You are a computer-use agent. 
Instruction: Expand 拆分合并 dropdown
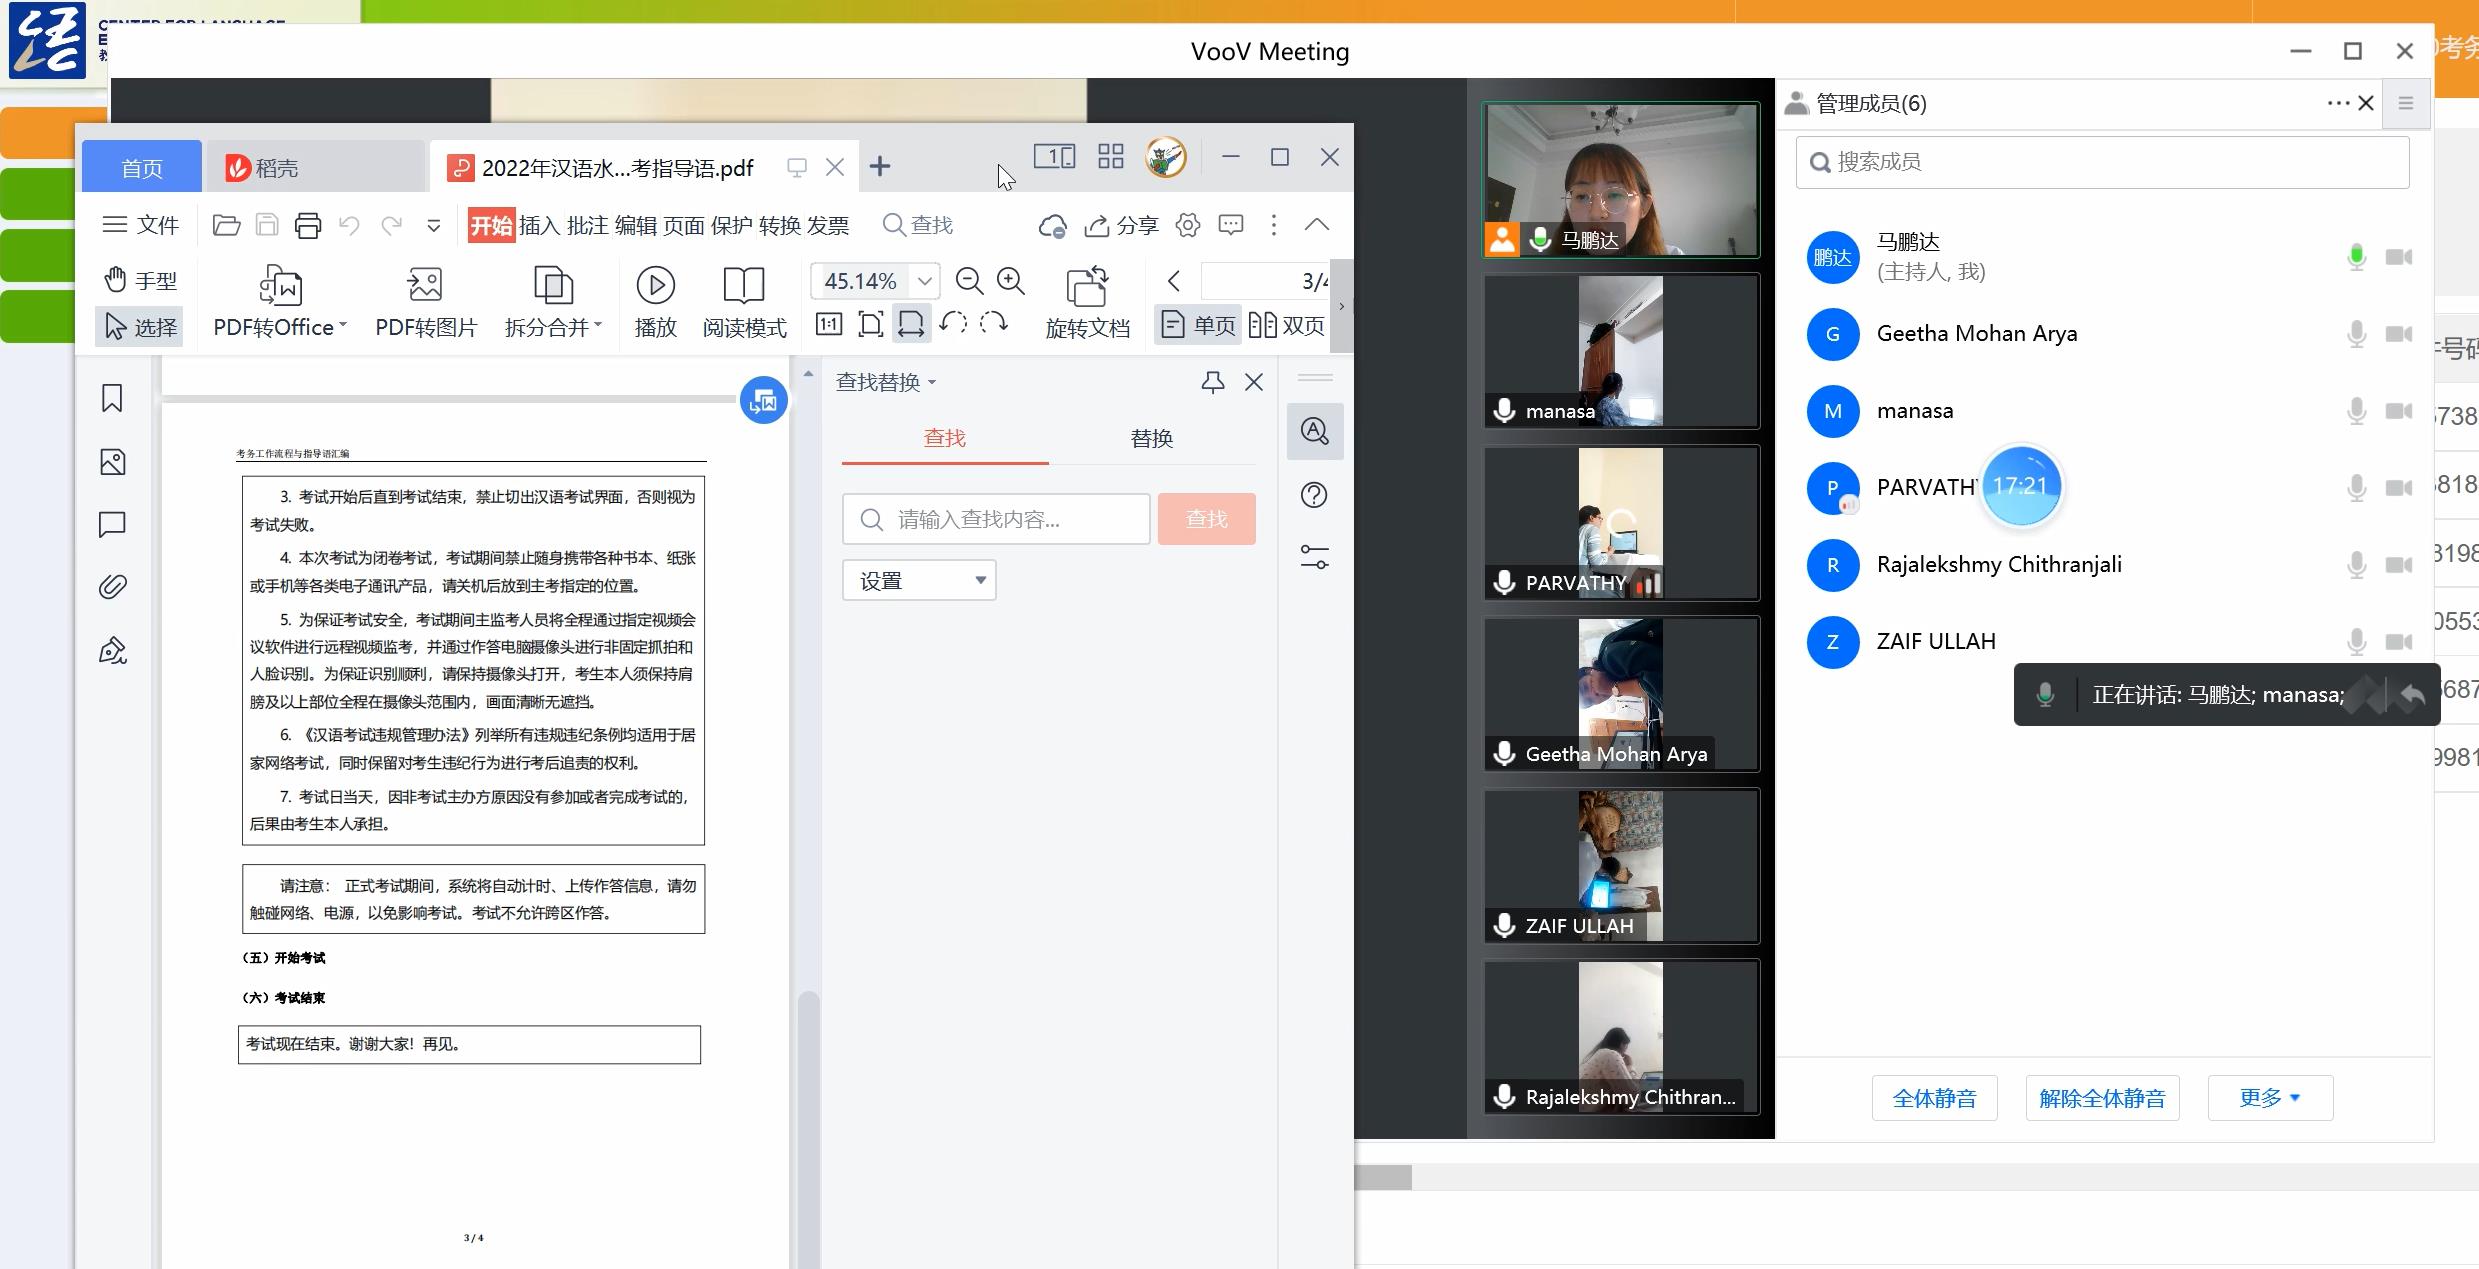click(598, 326)
